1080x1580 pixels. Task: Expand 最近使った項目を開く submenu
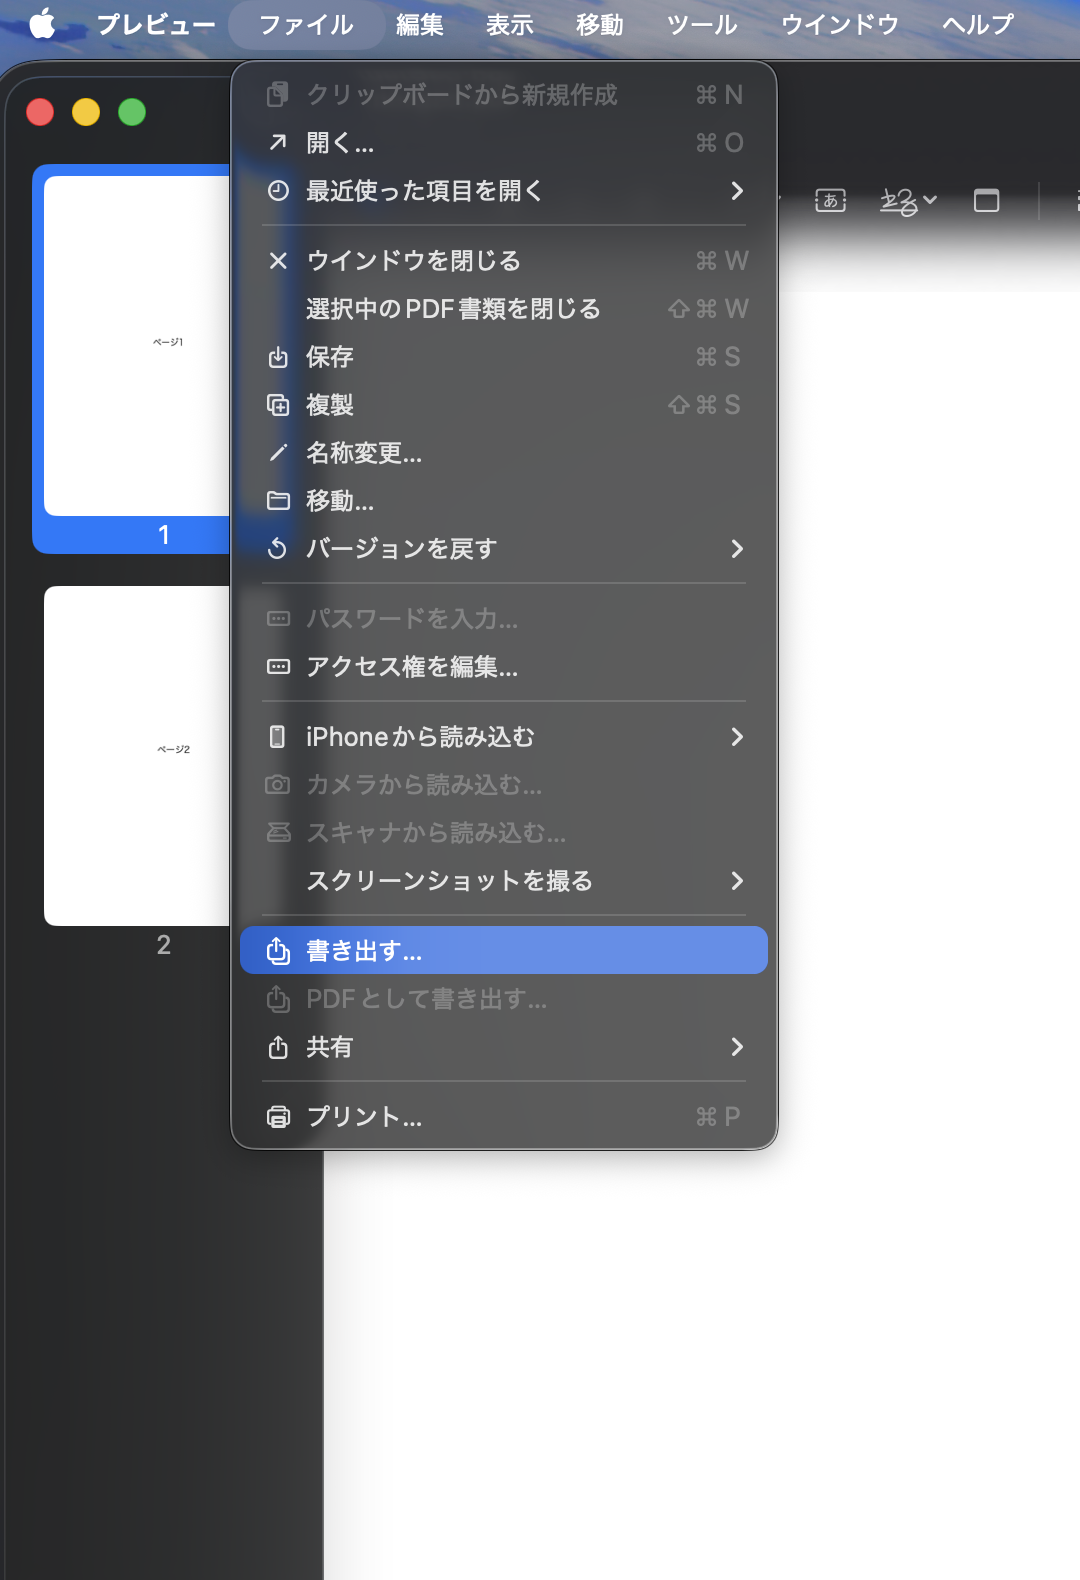pos(504,191)
